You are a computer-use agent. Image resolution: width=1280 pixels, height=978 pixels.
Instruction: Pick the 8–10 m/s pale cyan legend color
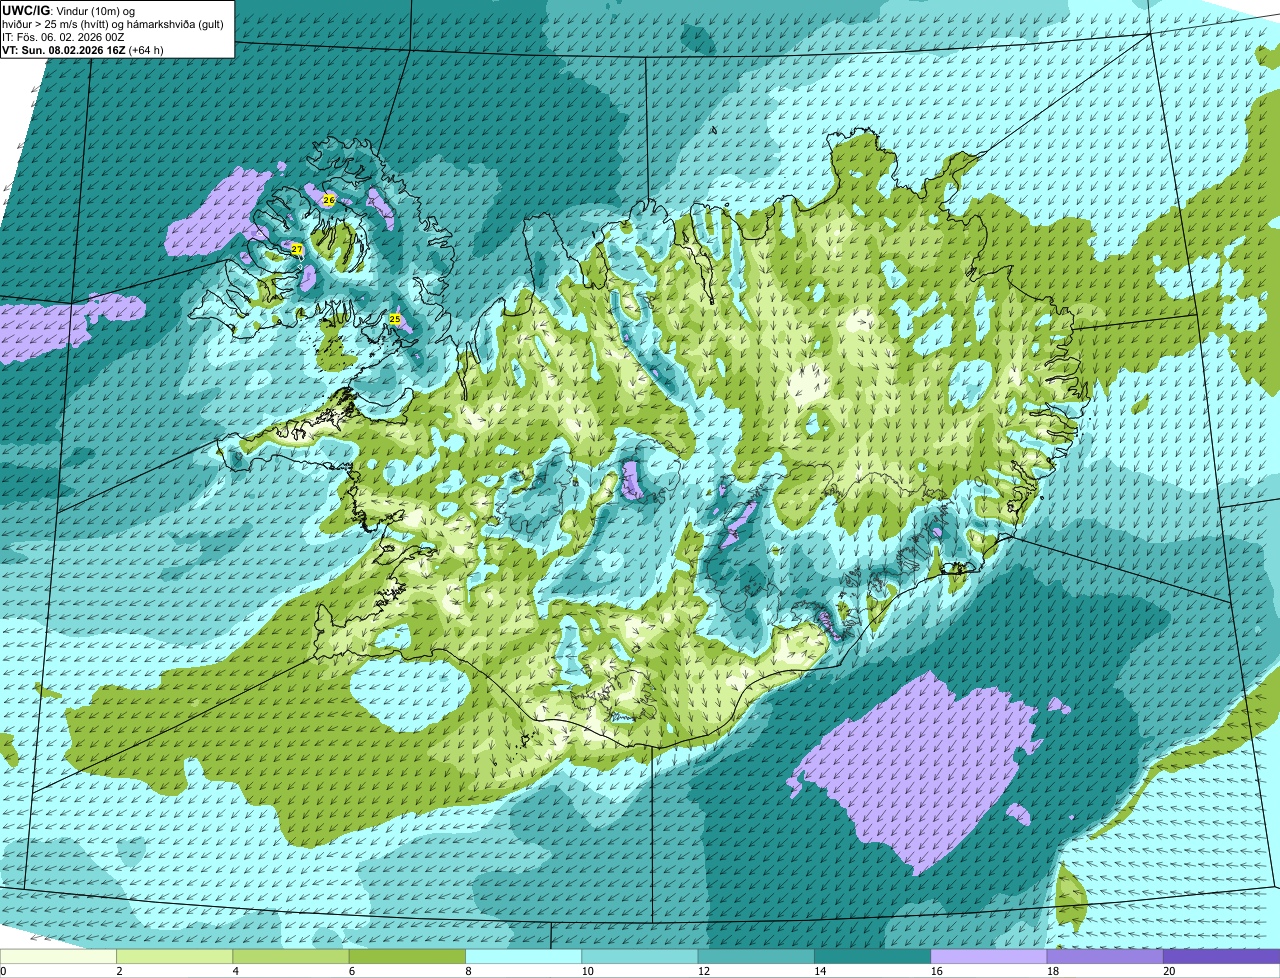tap(523, 957)
